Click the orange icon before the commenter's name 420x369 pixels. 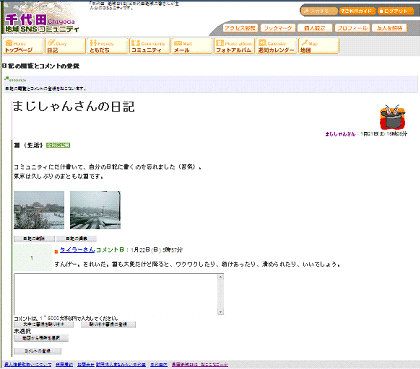coord(56,251)
